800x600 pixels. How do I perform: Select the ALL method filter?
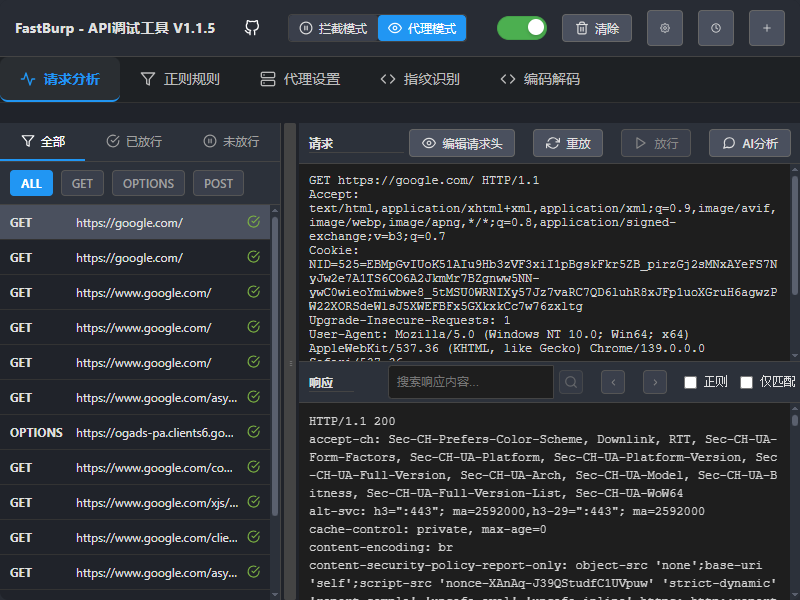click(x=31, y=183)
